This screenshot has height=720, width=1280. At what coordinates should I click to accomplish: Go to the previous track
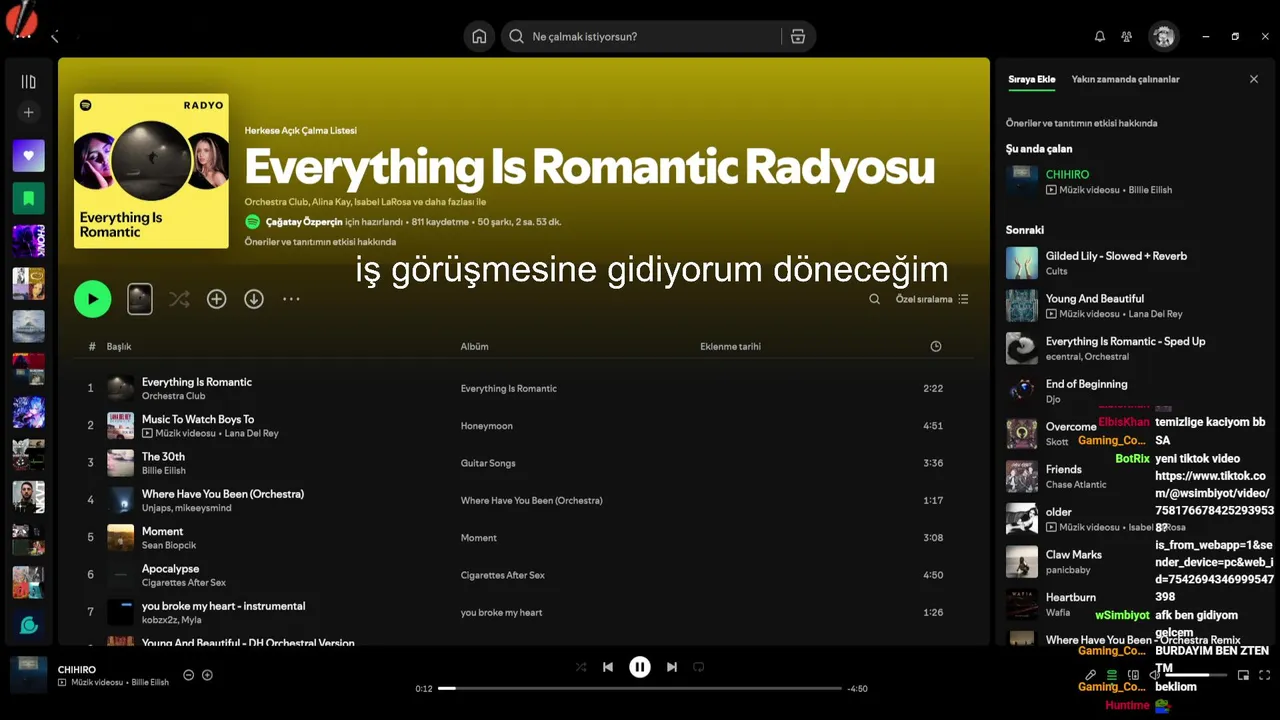608,667
